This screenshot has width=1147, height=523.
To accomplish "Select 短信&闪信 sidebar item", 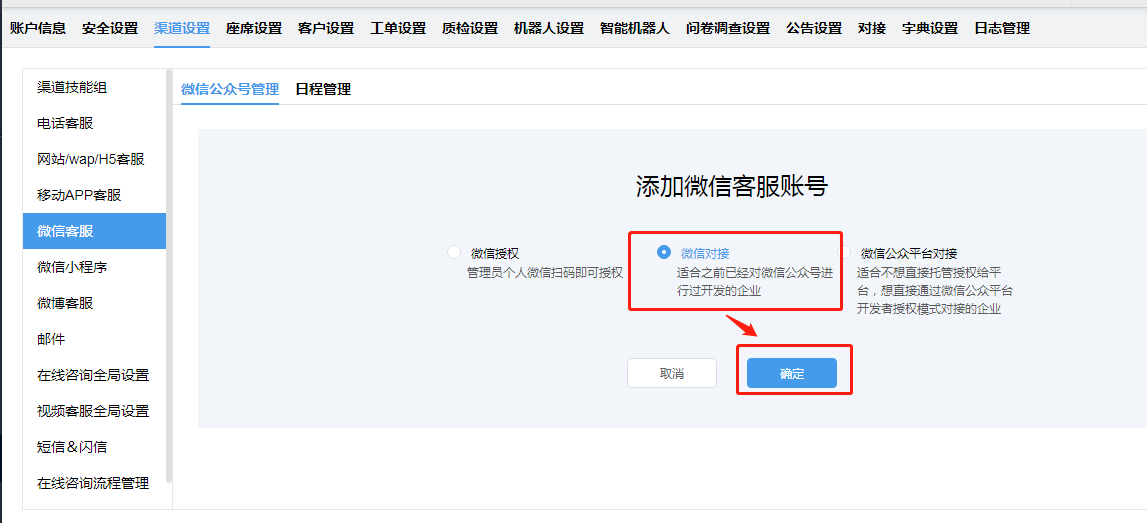I will pos(94,447).
